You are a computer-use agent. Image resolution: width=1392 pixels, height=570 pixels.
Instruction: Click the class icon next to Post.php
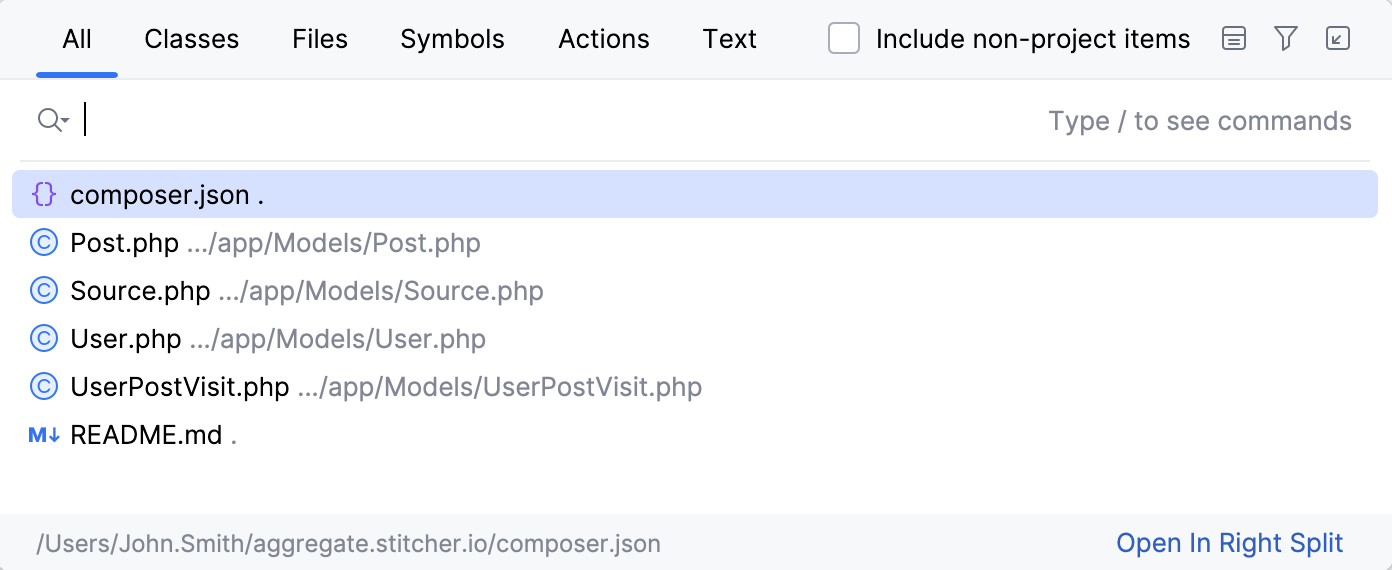click(x=44, y=243)
